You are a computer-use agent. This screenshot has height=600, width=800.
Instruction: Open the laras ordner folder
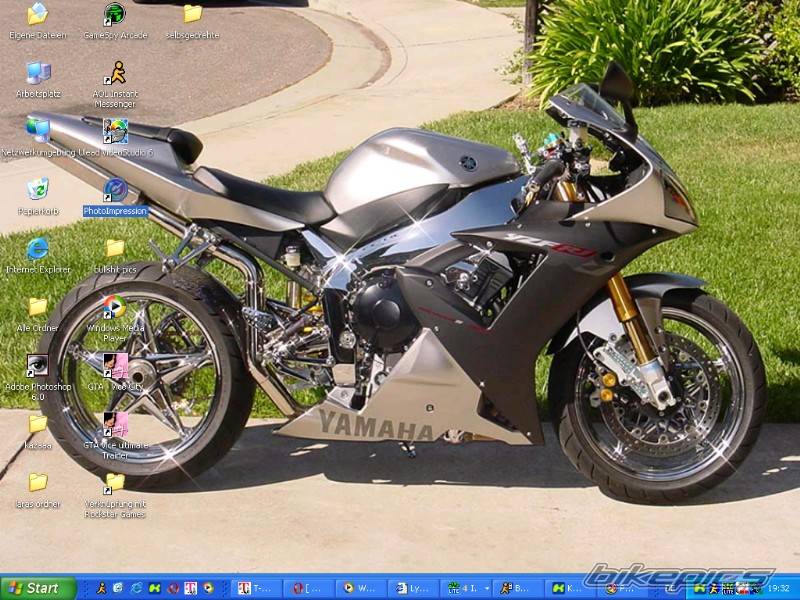tap(38, 490)
